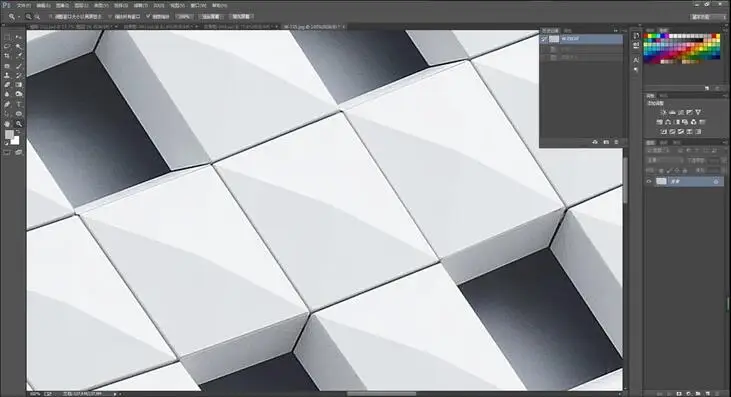Select the Brush tool
This screenshot has height=397, width=731.
pyautogui.click(x=19, y=66)
